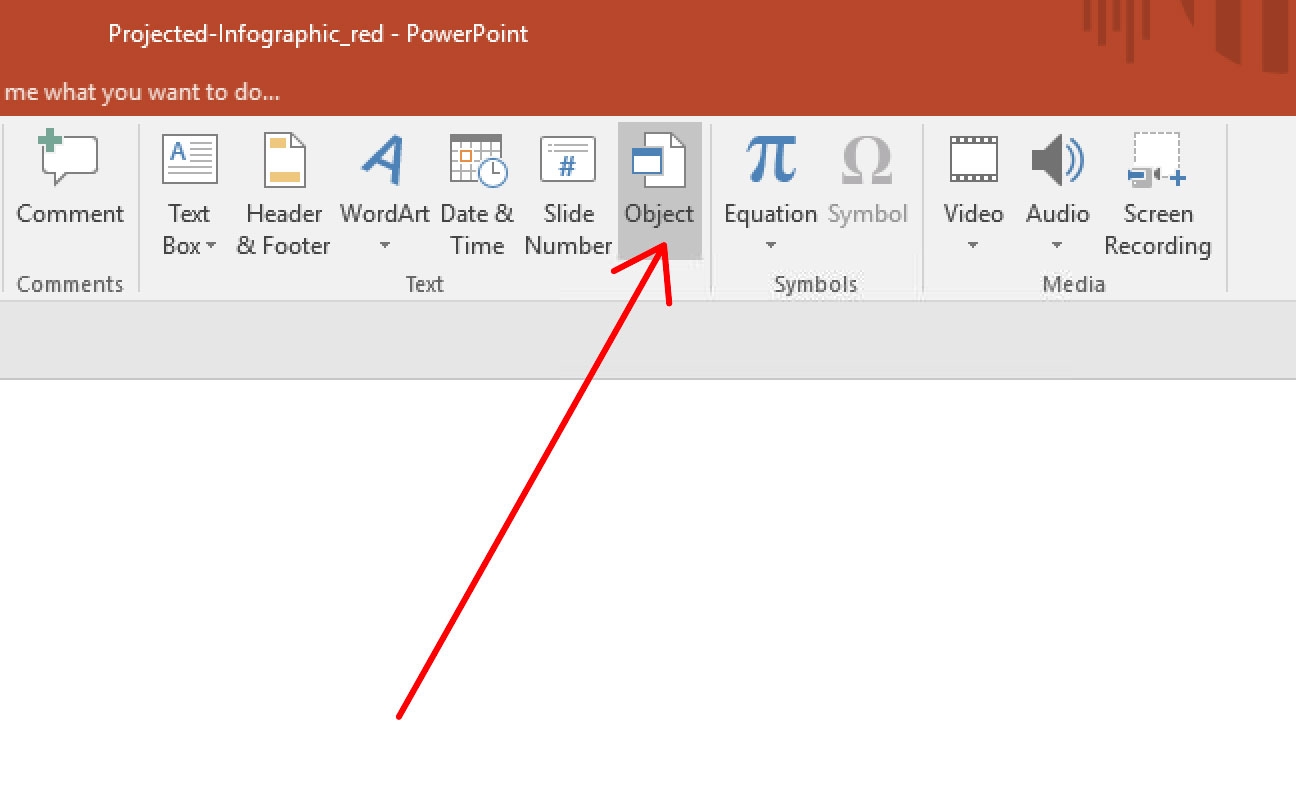Image resolution: width=1296 pixels, height=805 pixels.
Task: Expand the Video insert options
Action: [972, 246]
